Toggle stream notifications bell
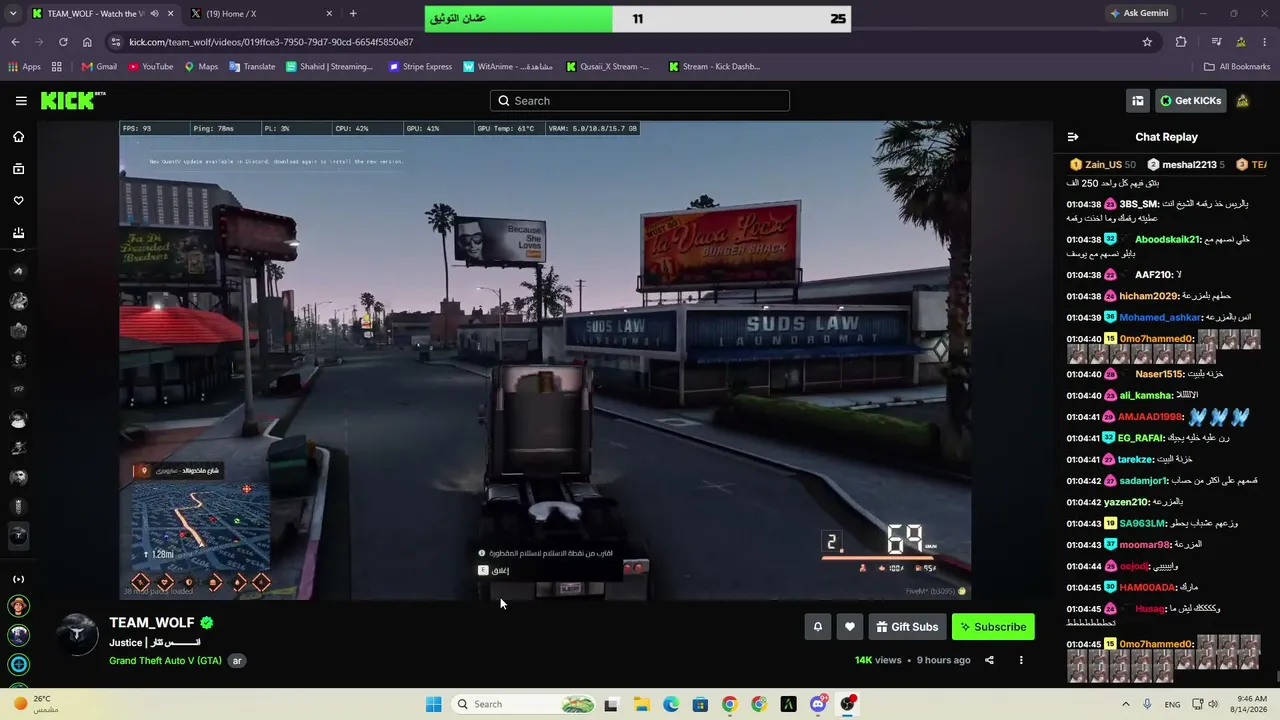The image size is (1280, 720). 817,627
